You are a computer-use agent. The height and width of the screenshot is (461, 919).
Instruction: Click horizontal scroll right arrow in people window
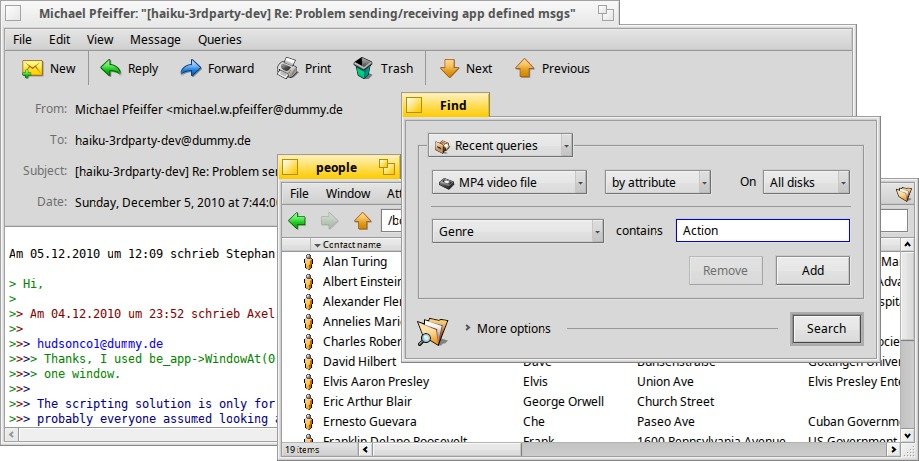(x=893, y=450)
